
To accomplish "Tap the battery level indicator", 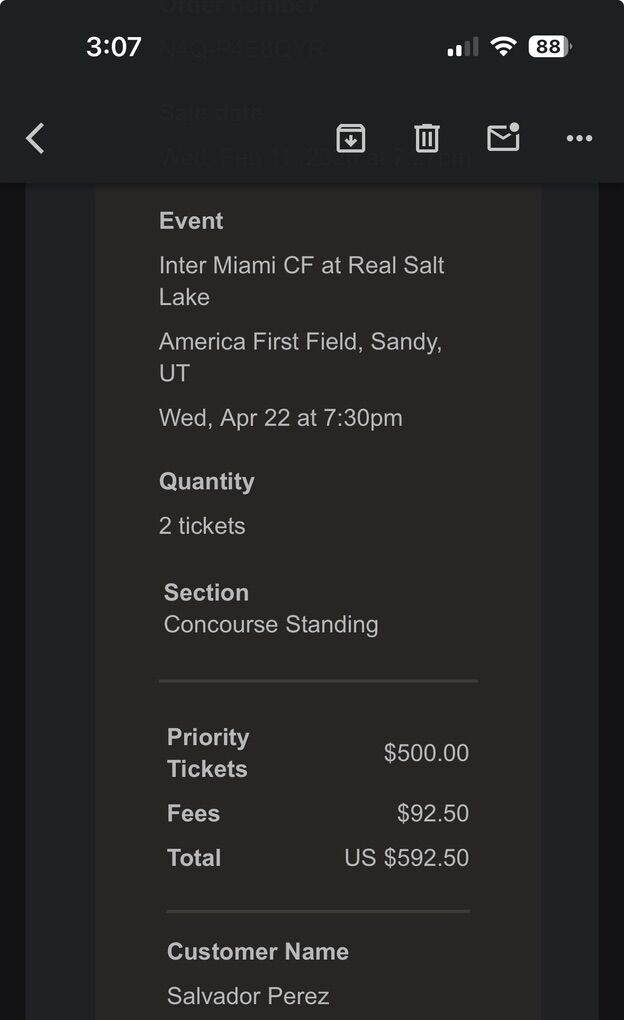I will (x=549, y=47).
